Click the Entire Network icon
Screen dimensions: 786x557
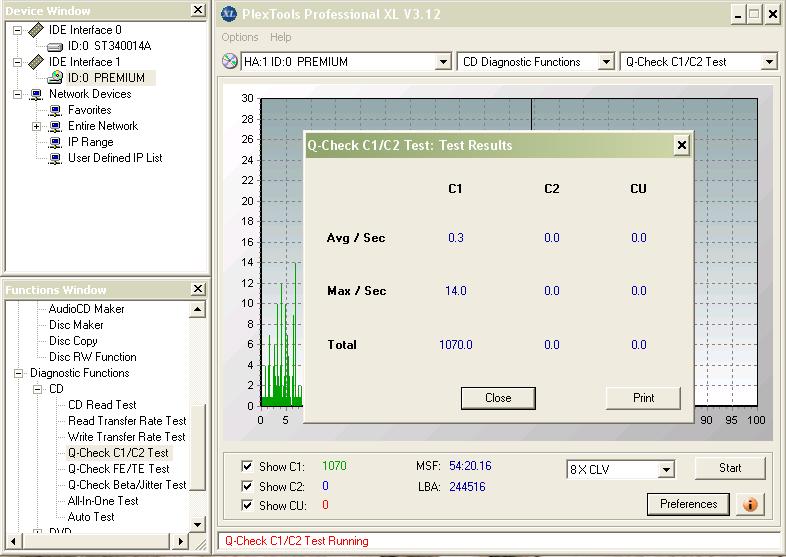(55, 126)
